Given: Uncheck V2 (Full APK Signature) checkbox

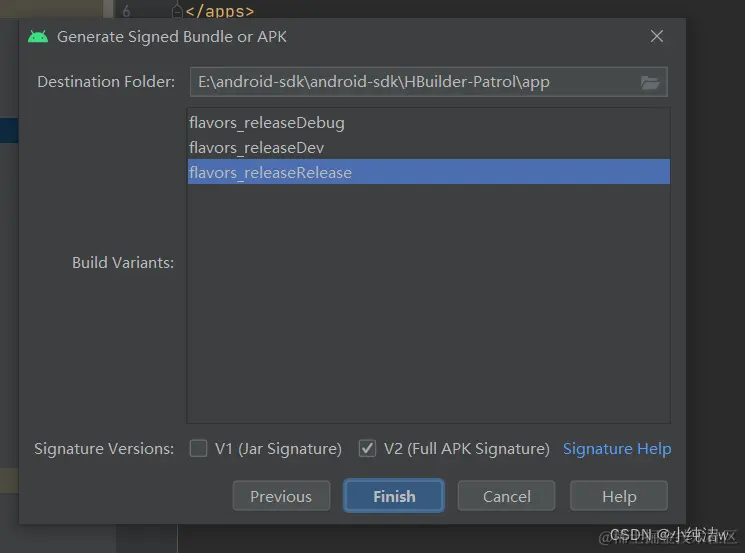Looking at the screenshot, I should click(367, 448).
